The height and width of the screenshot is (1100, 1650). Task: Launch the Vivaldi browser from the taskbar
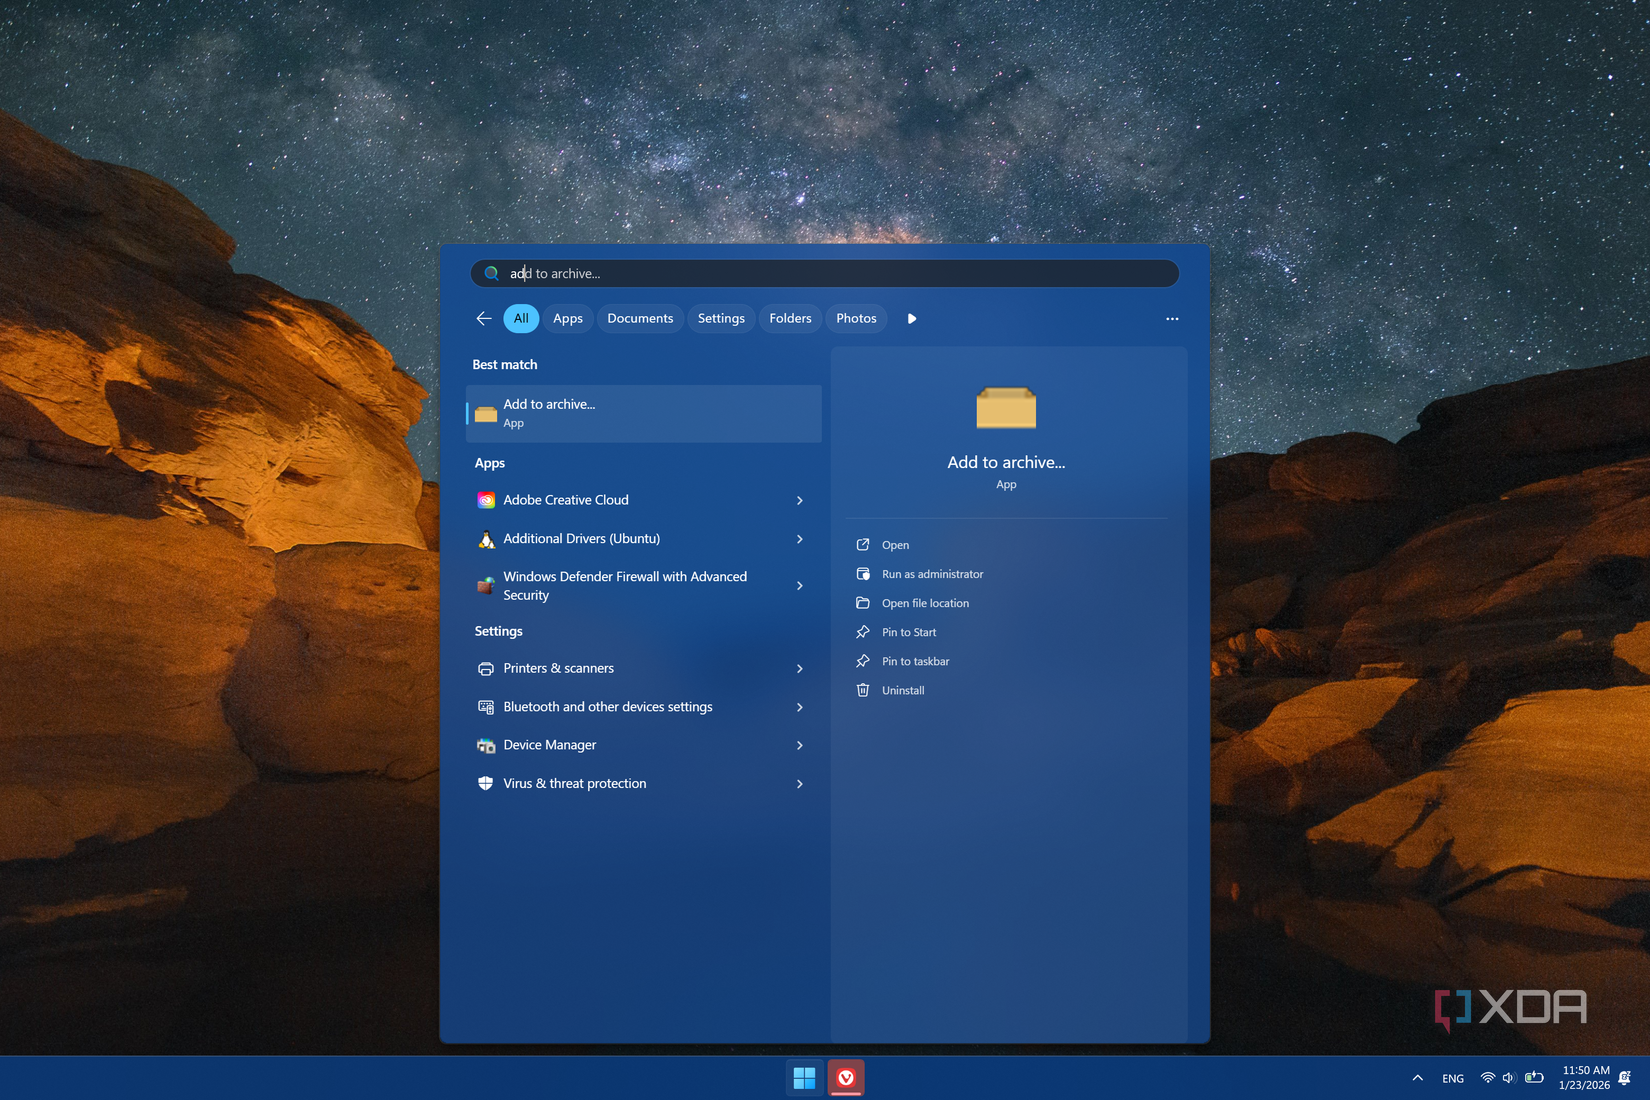point(846,1078)
